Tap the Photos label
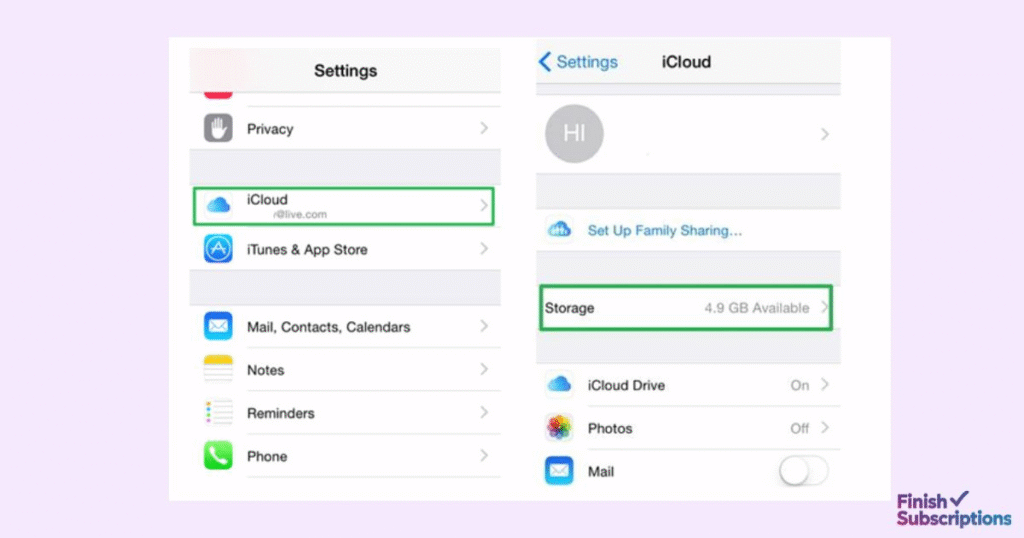The image size is (1024, 538). pyautogui.click(x=610, y=428)
